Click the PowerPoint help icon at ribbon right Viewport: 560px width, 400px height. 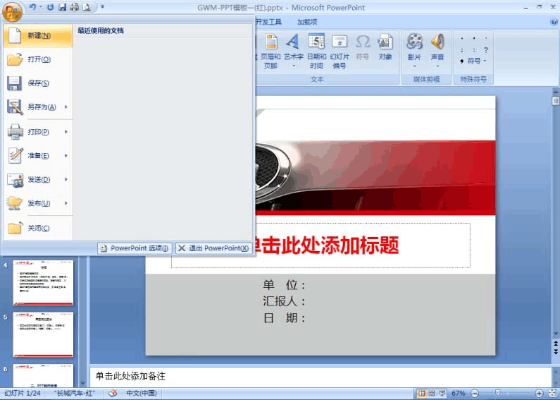point(554,22)
